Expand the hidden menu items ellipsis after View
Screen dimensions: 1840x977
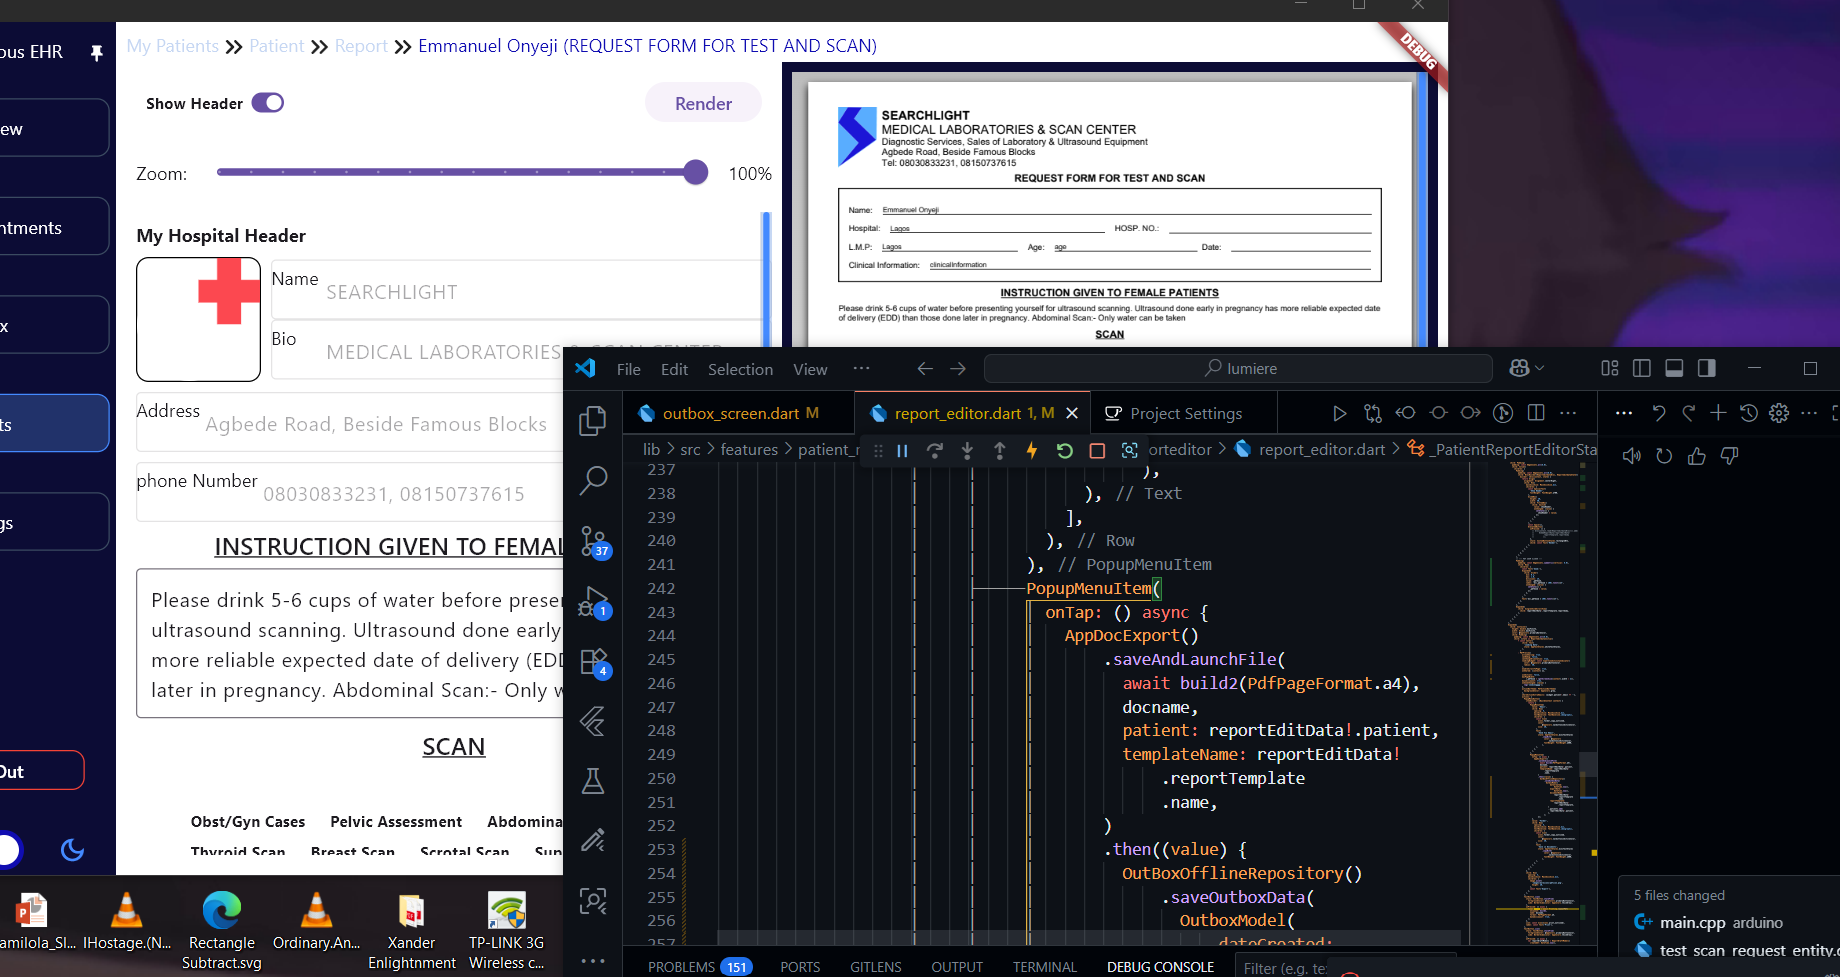[x=861, y=369]
